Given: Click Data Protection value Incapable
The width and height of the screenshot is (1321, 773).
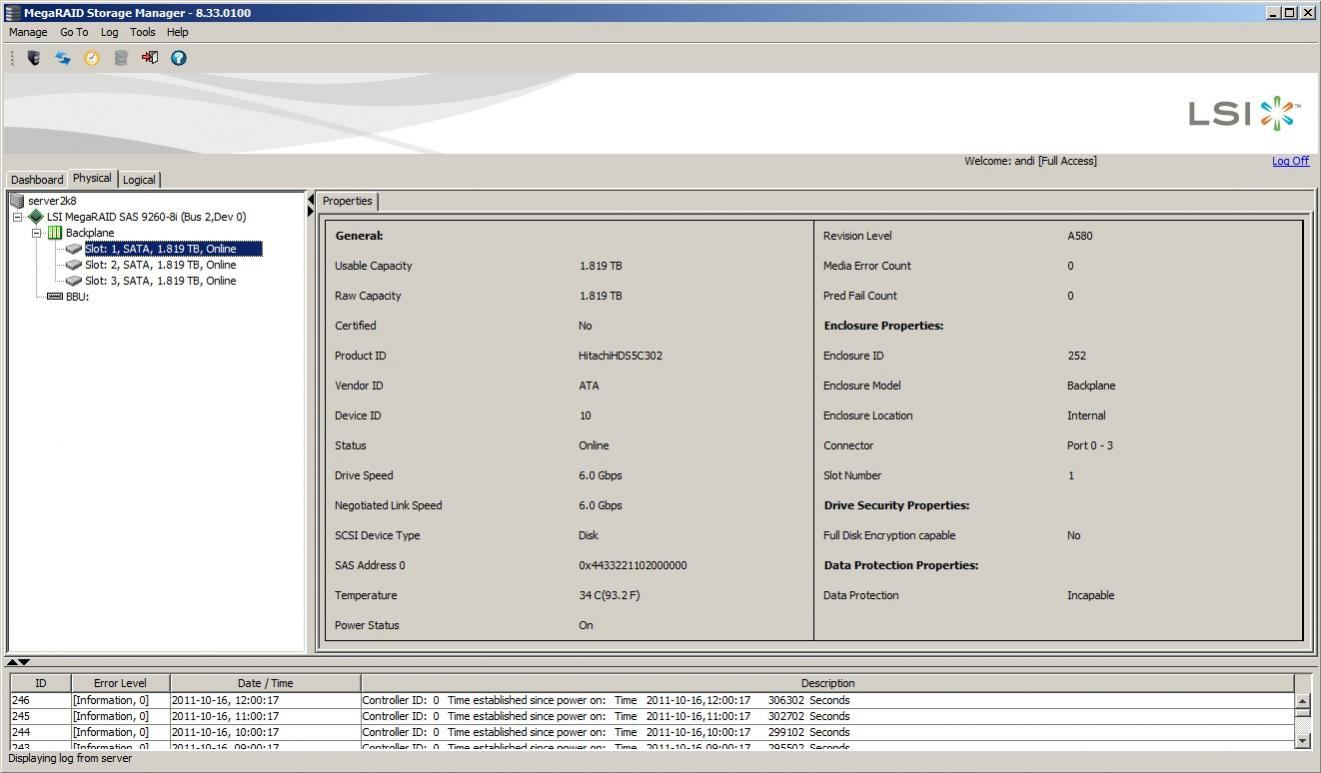Looking at the screenshot, I should coord(1091,596).
